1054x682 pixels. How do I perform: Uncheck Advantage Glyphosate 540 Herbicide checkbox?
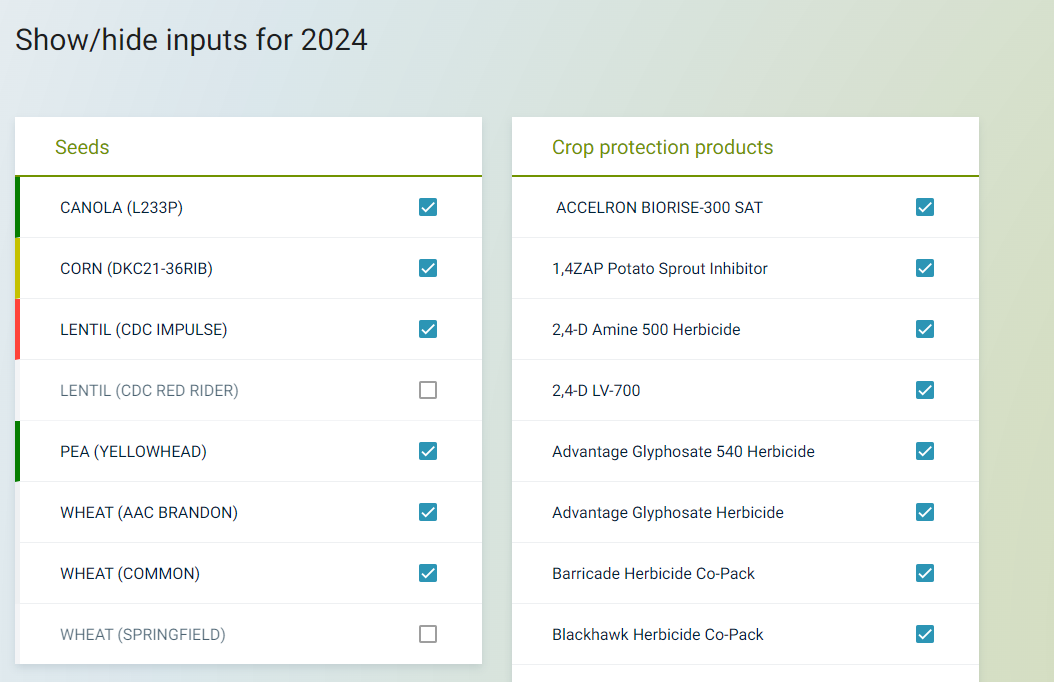point(925,451)
